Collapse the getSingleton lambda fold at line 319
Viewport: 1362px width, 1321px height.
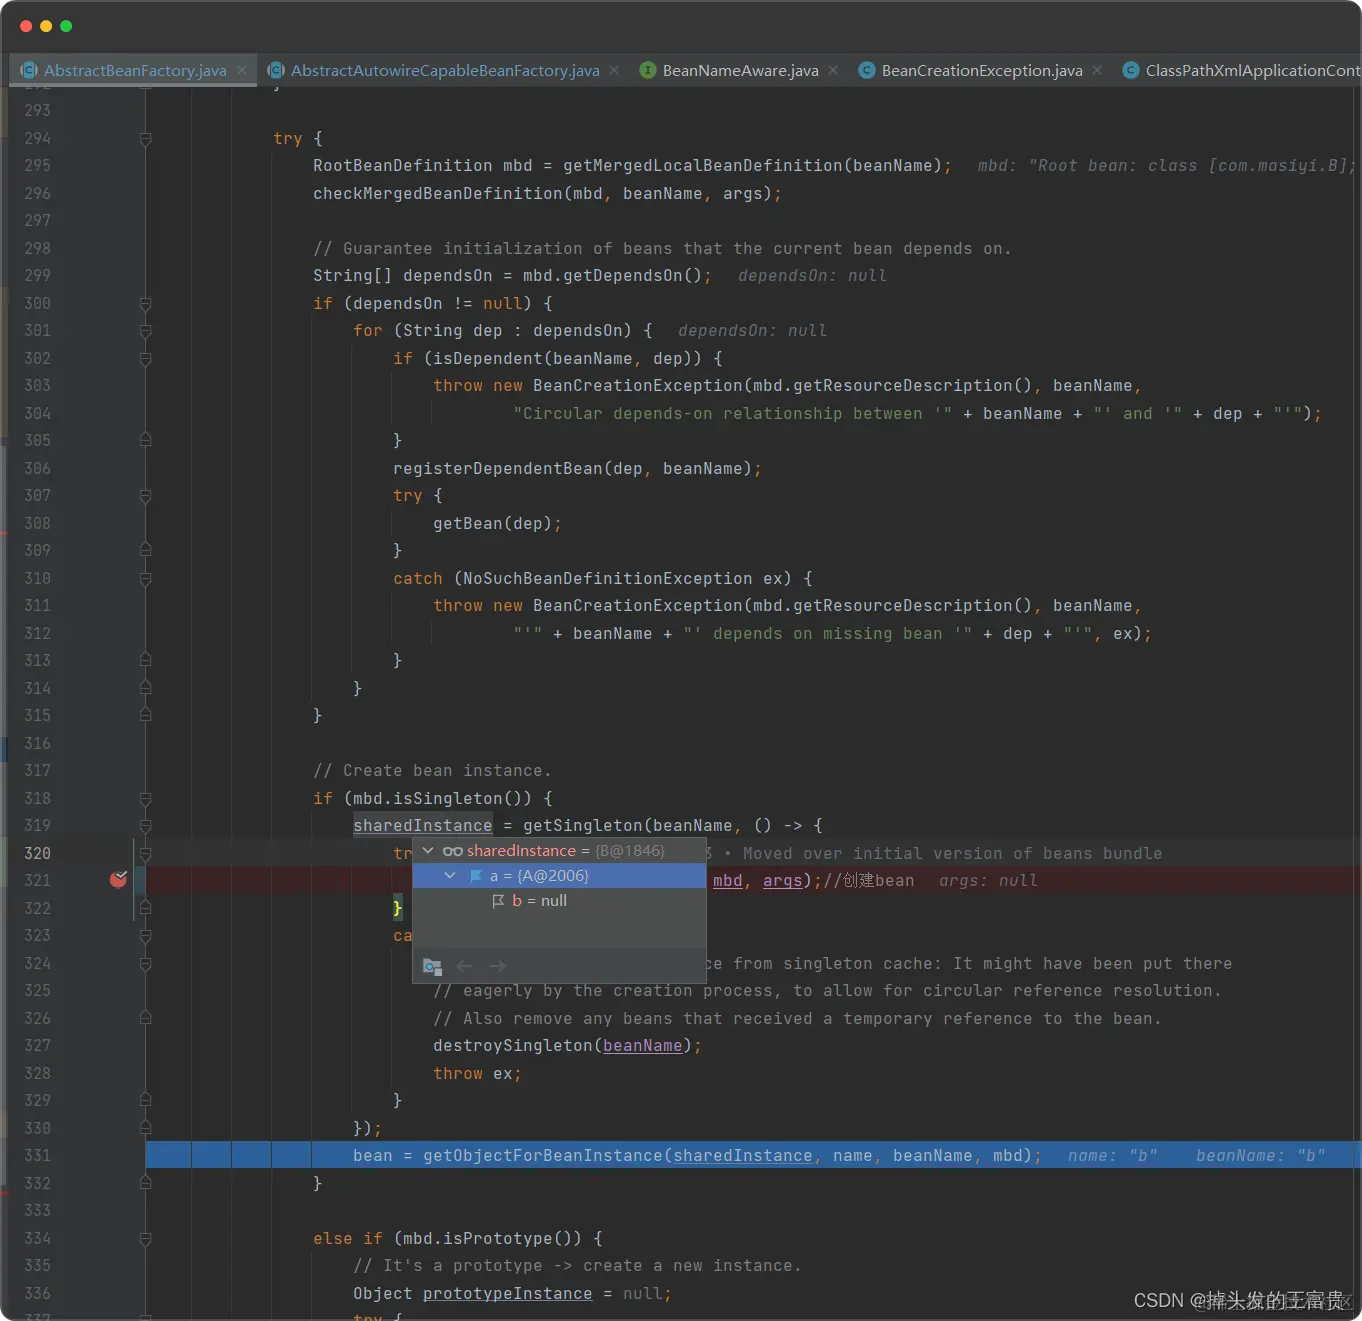click(x=146, y=825)
